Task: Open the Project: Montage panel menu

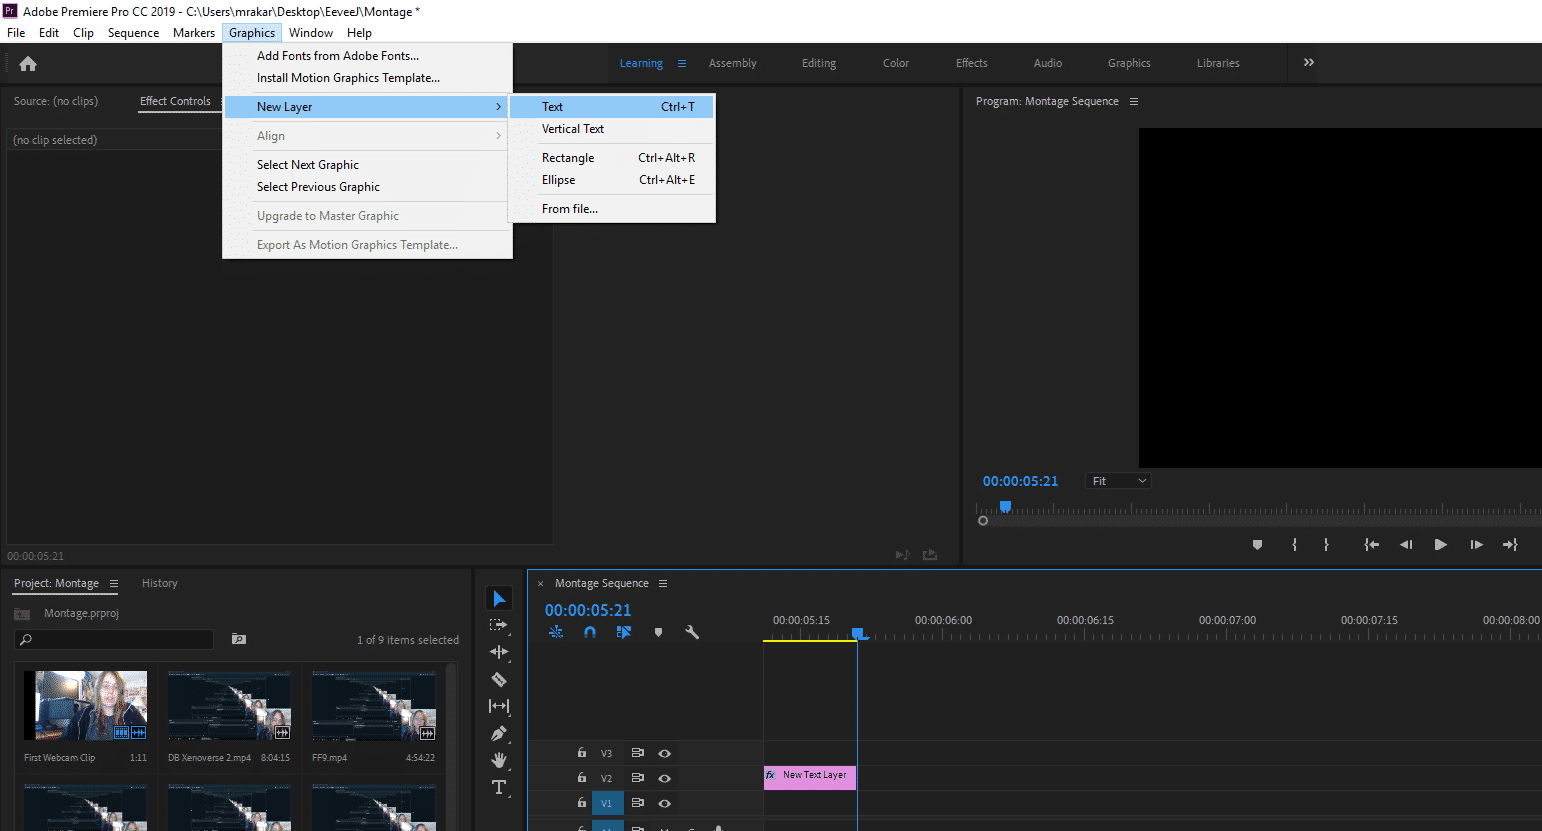Action: 115,583
